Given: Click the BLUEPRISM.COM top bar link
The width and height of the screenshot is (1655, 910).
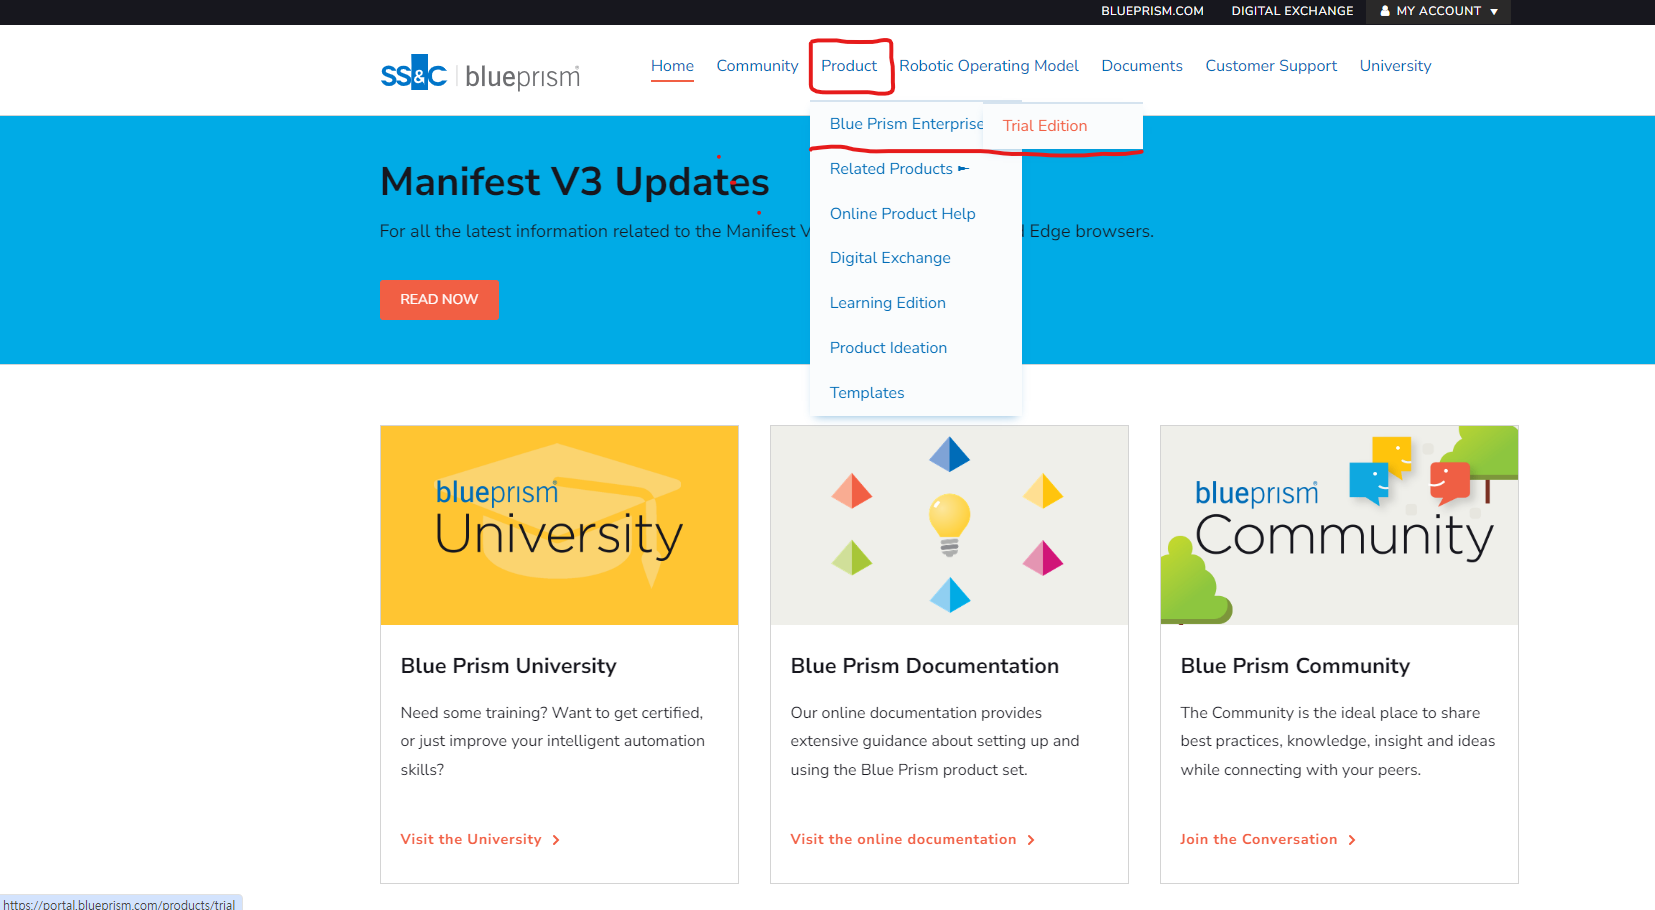Looking at the screenshot, I should coord(1152,11).
